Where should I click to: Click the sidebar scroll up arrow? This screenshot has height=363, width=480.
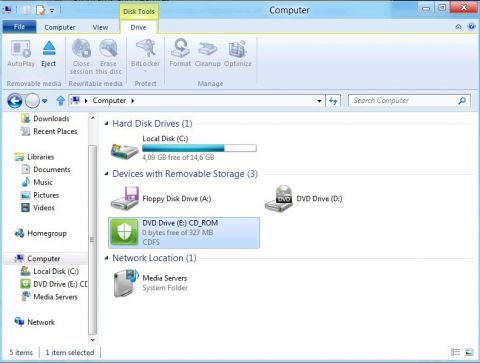(93, 118)
